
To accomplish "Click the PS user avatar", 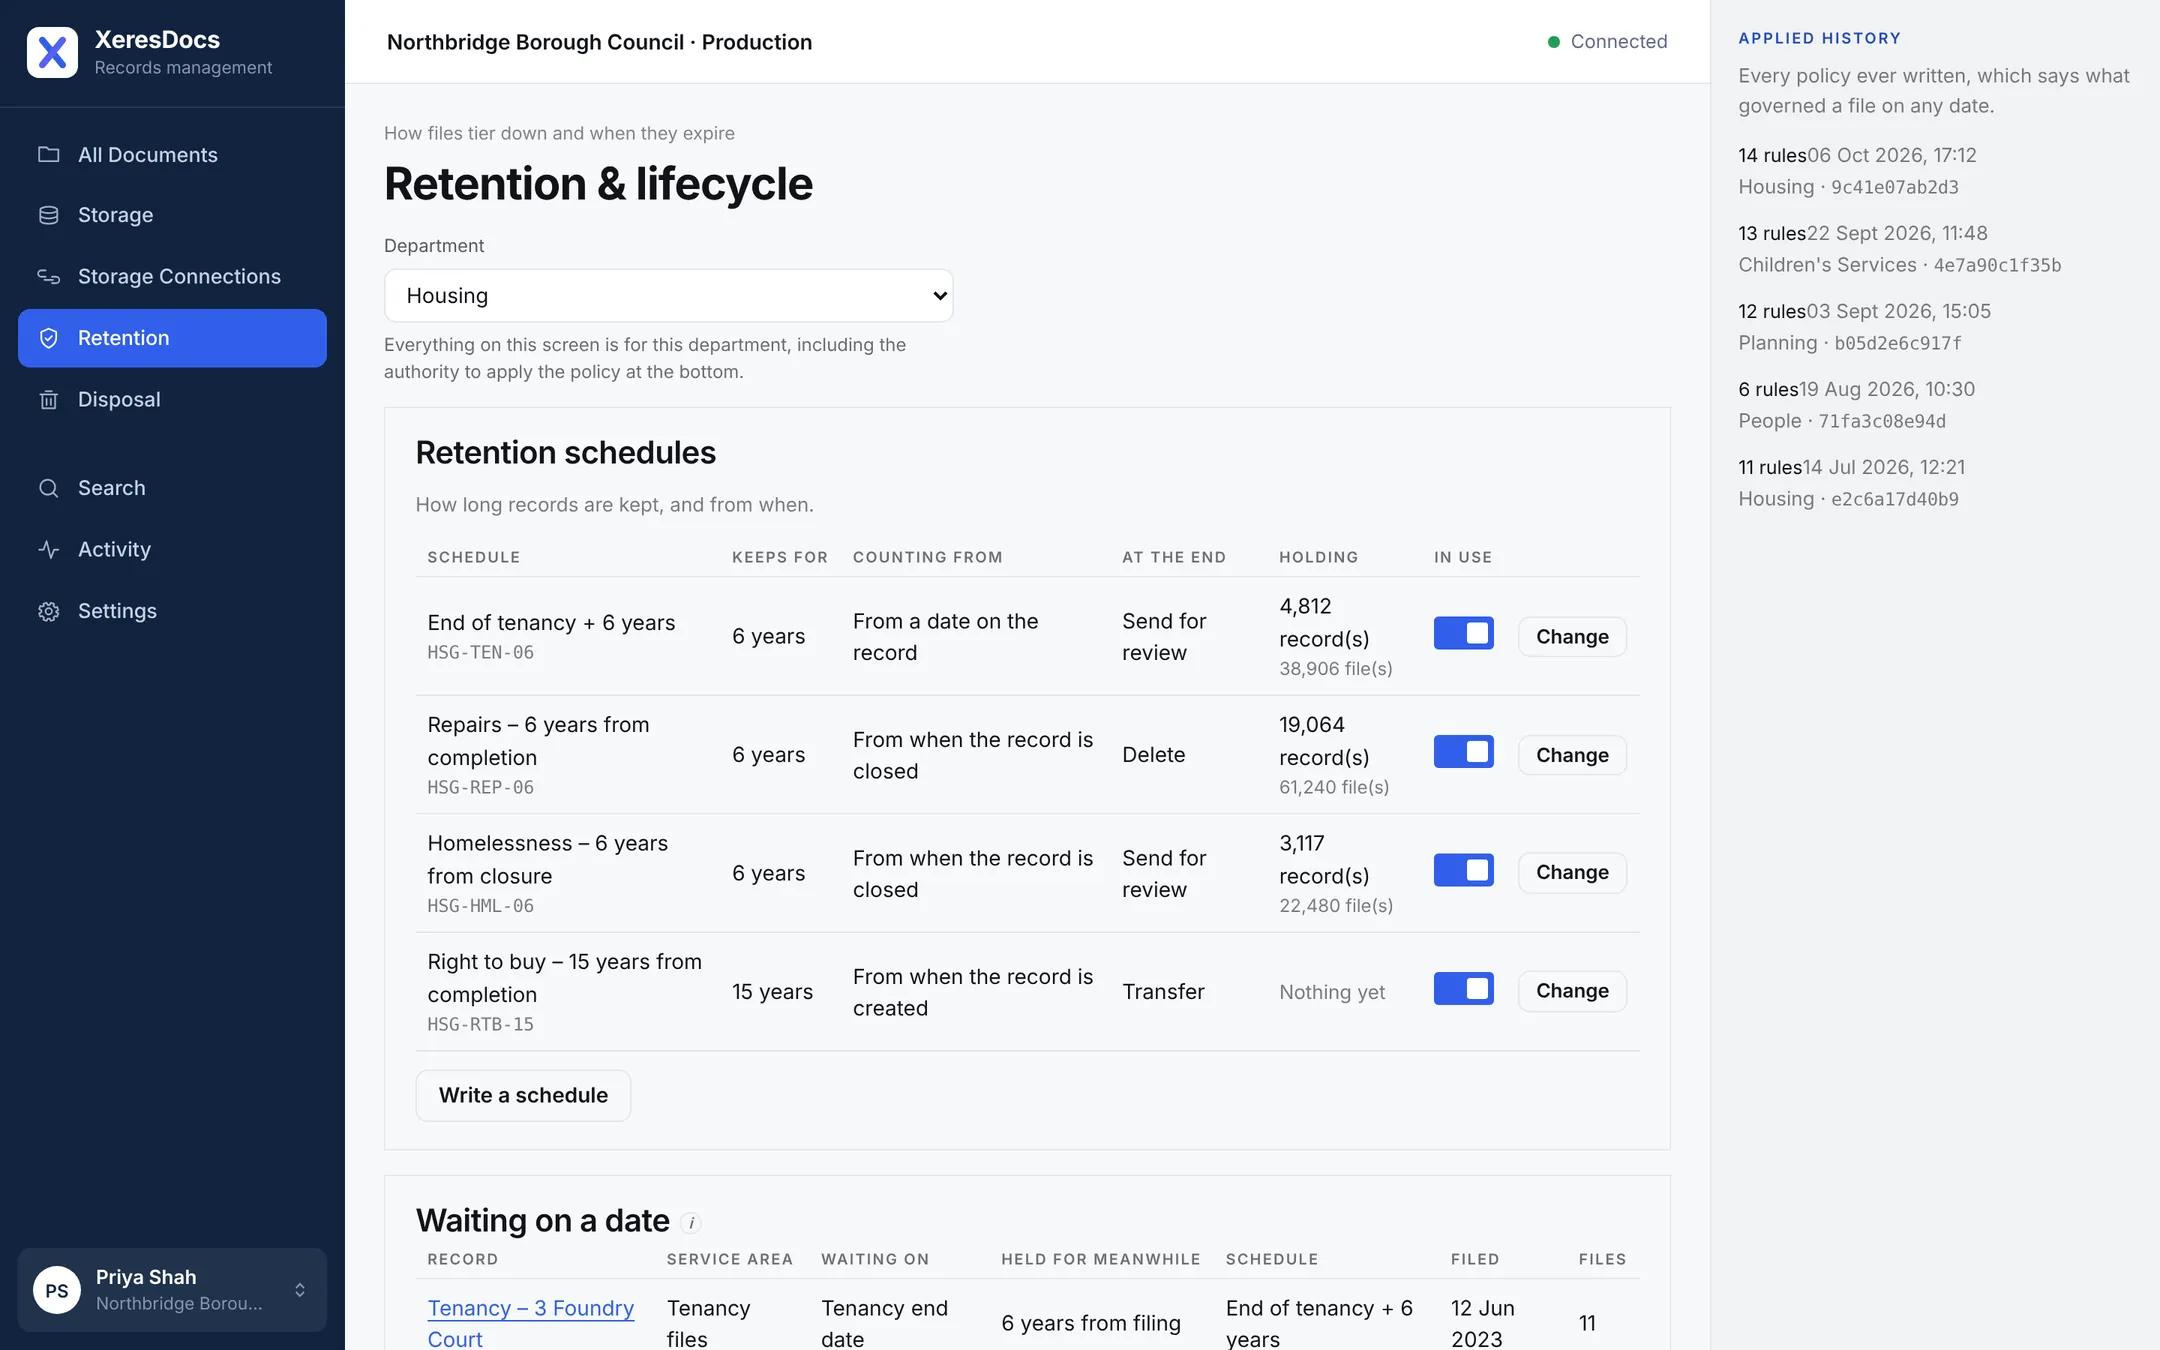I will point(57,1290).
